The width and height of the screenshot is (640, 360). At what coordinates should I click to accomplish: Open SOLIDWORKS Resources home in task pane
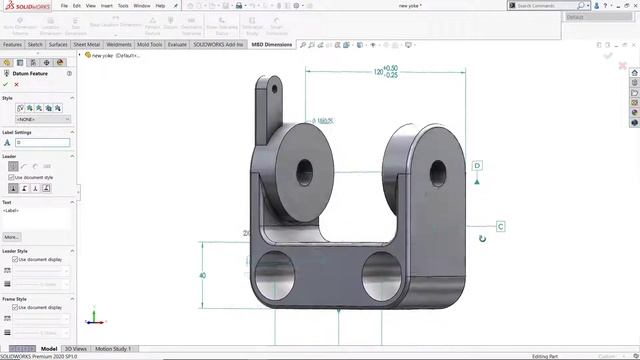pos(634,73)
